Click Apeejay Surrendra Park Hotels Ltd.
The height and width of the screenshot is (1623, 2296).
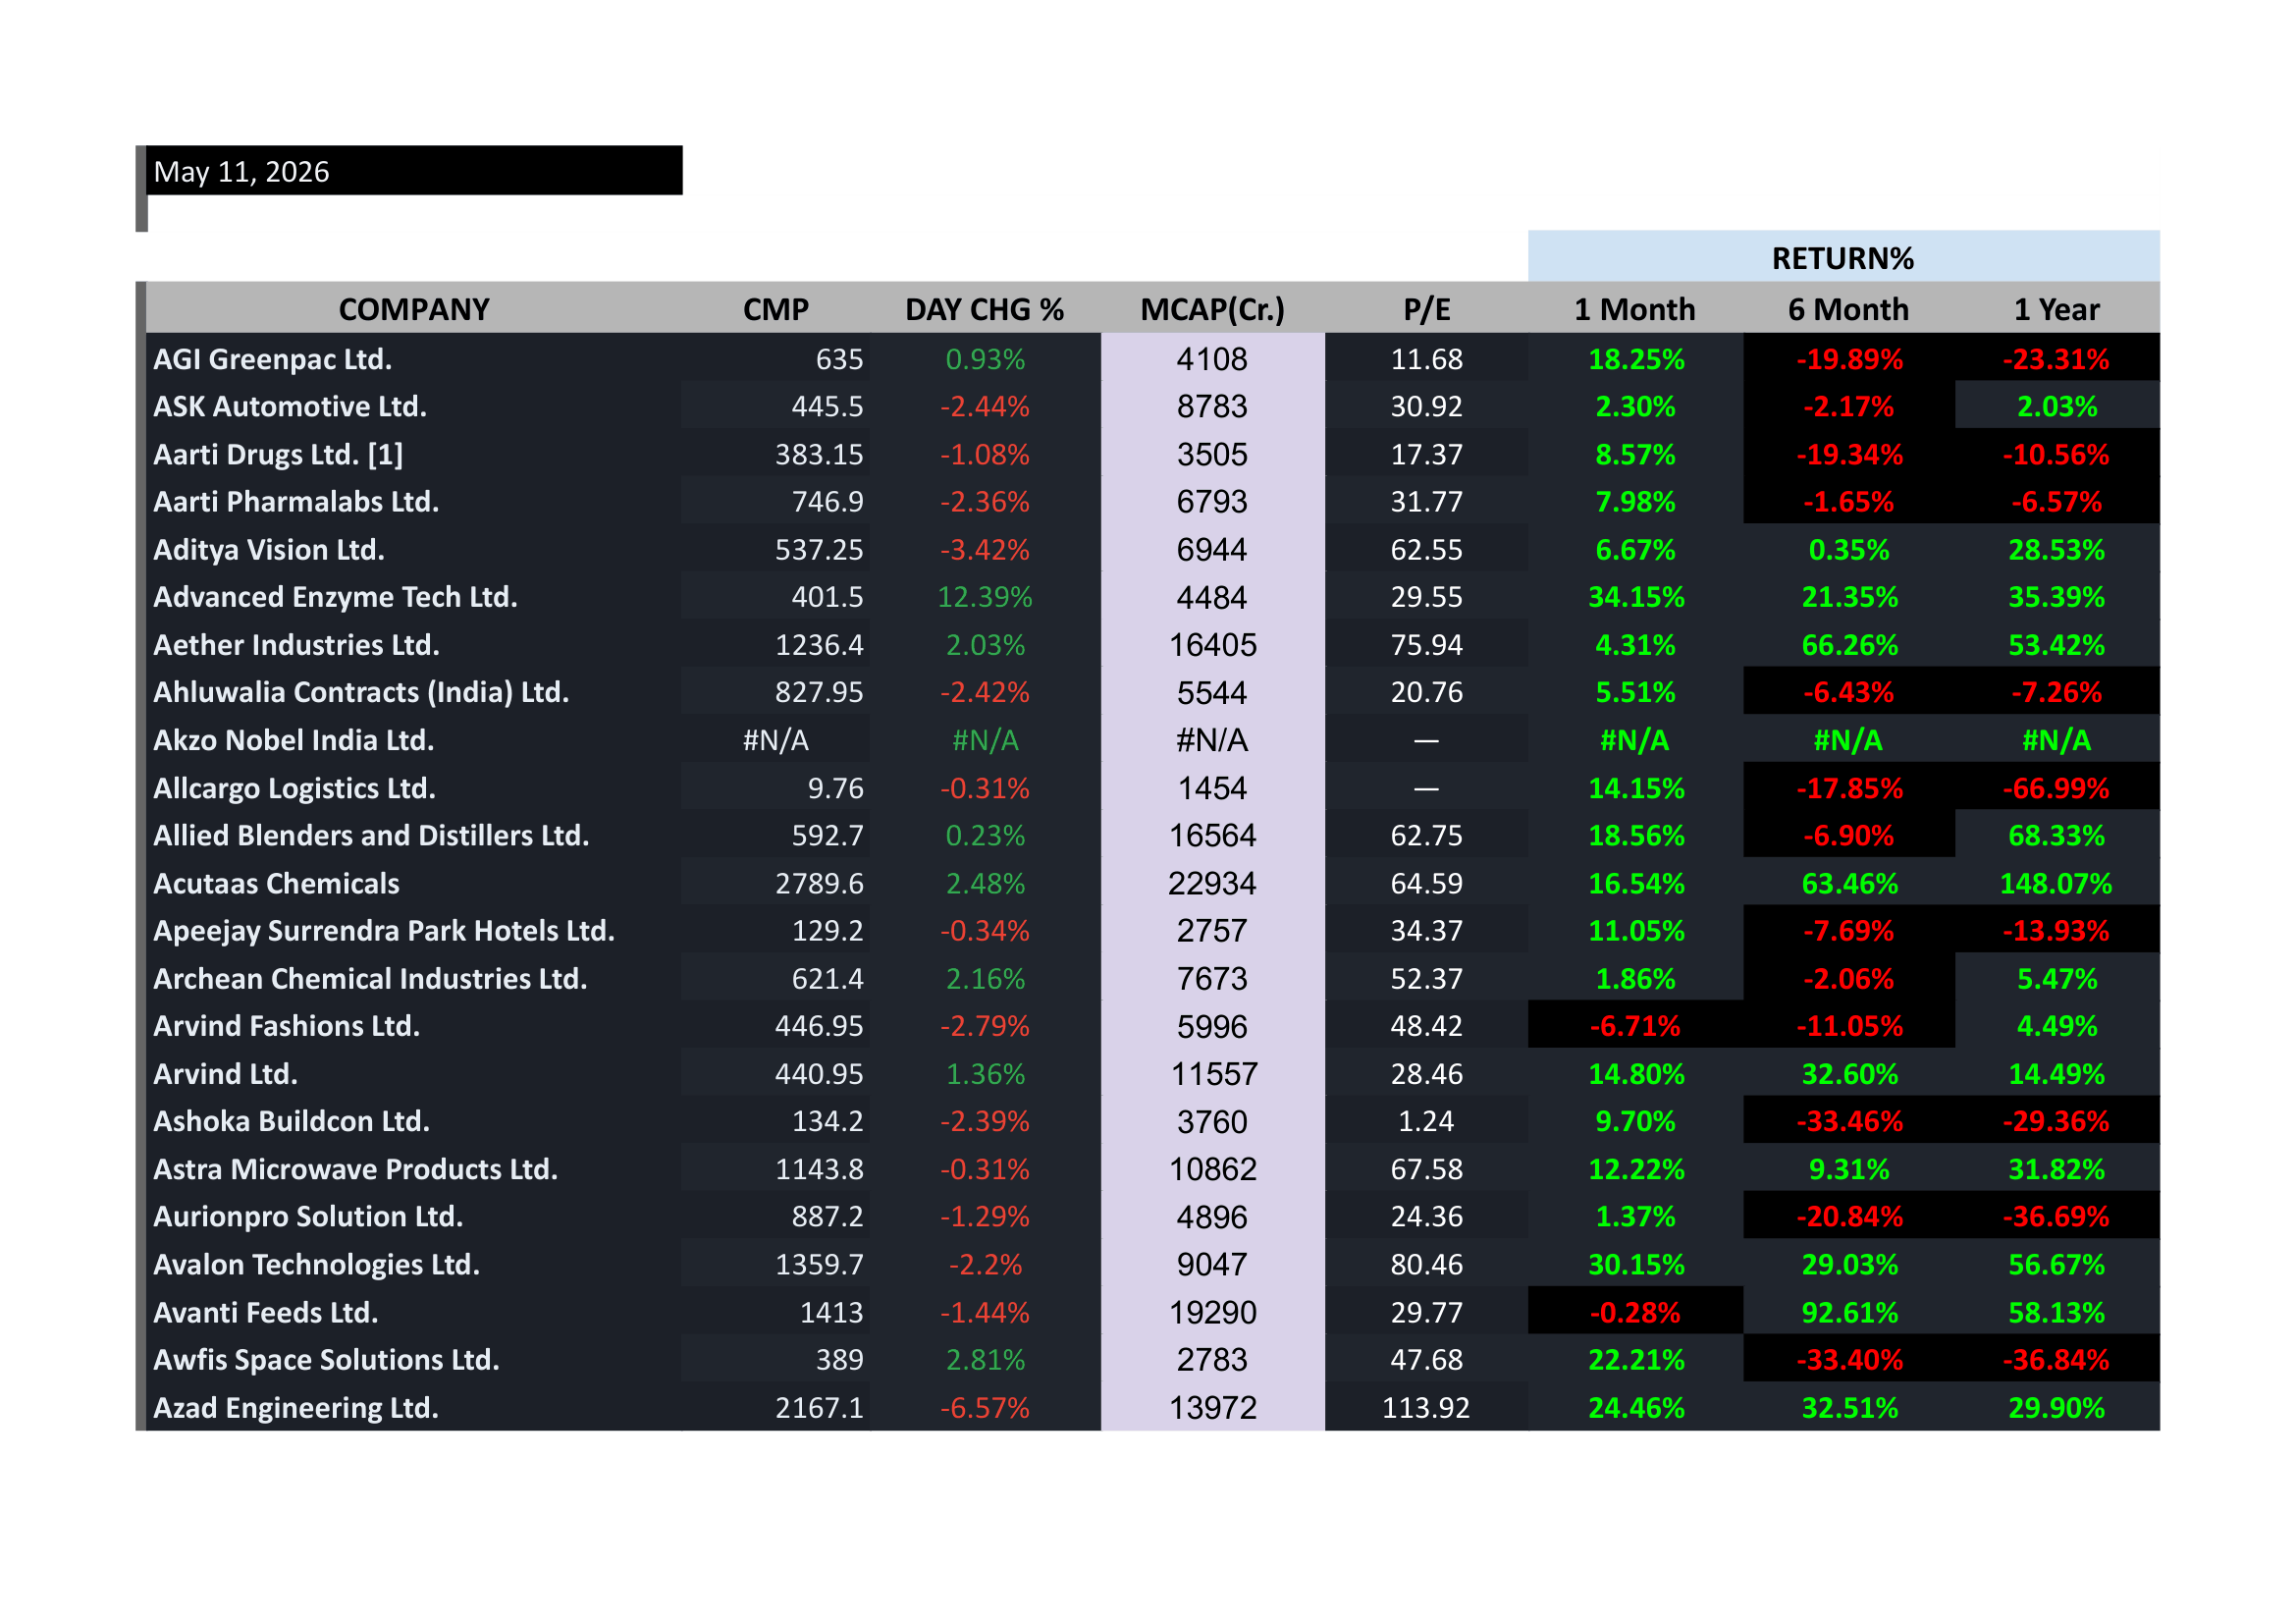[x=384, y=930]
